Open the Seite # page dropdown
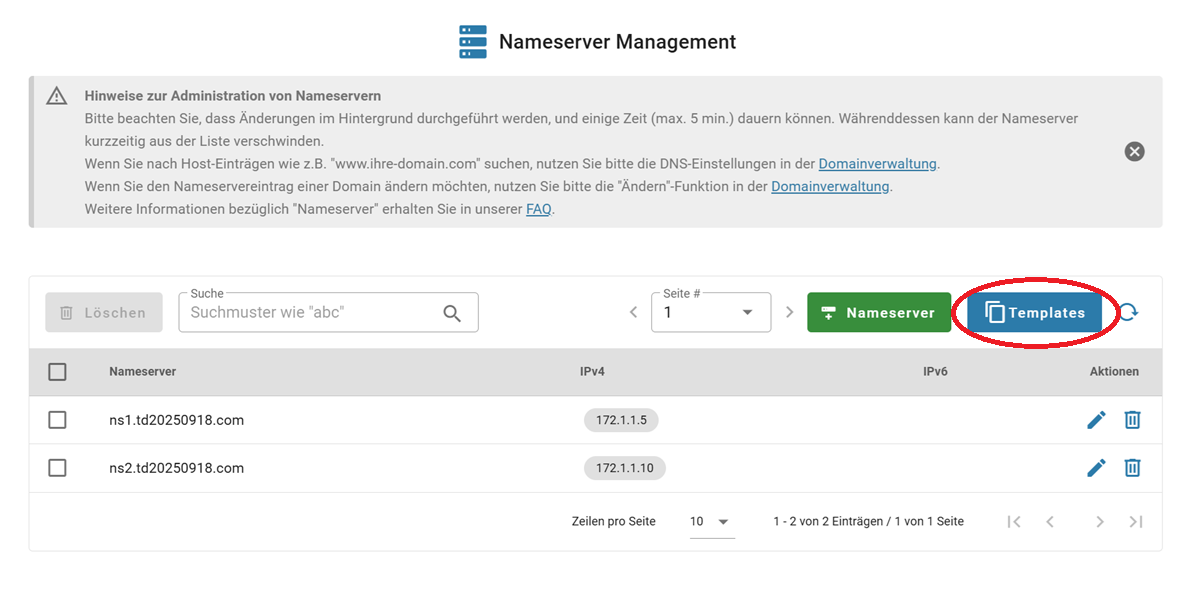This screenshot has height=590, width=1190. pos(710,313)
